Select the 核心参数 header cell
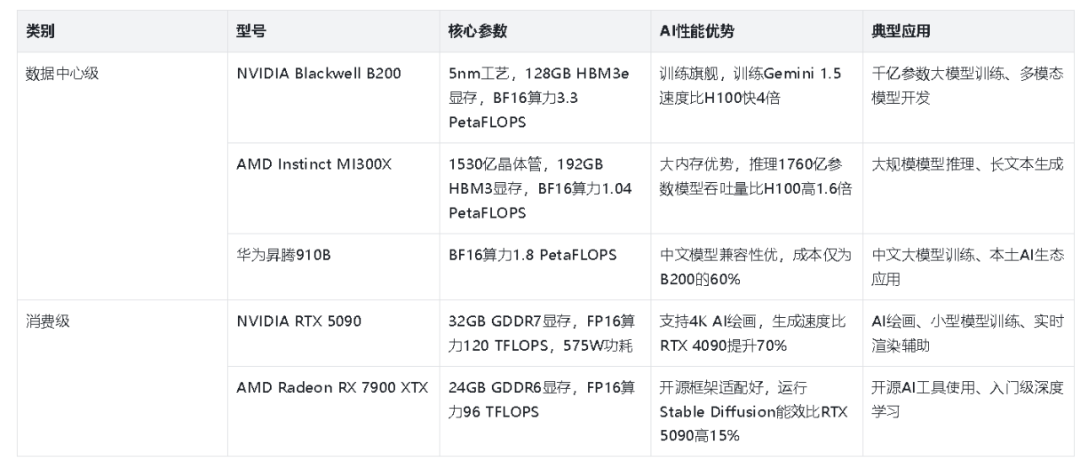 (x=545, y=31)
